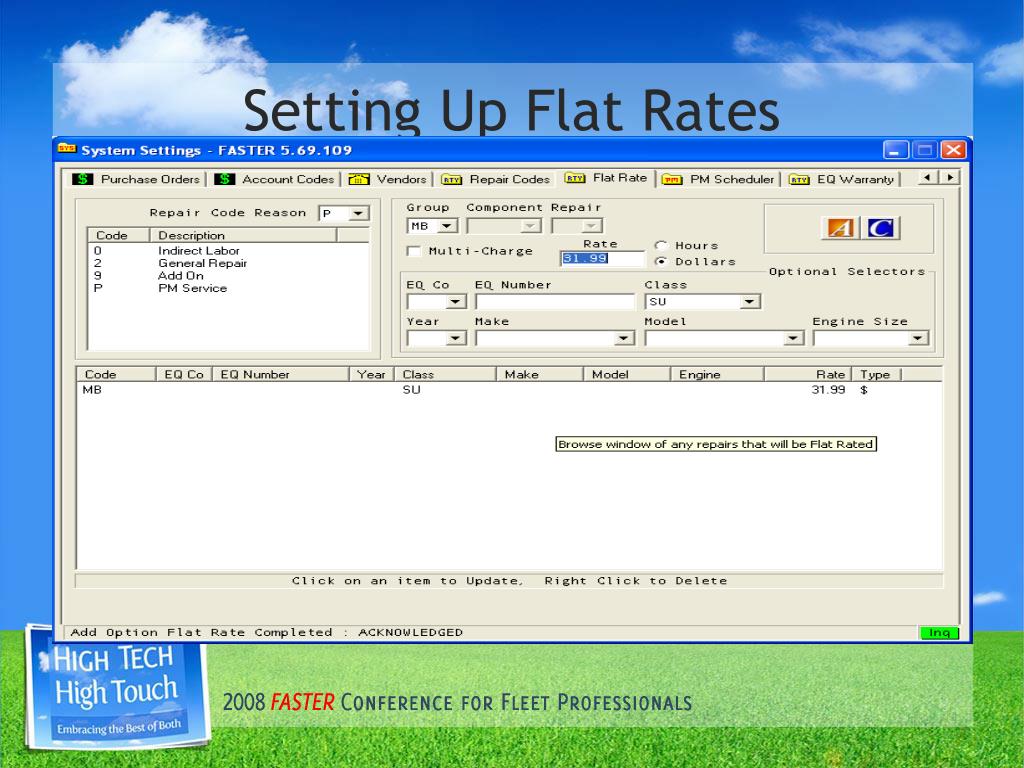Click the Flat Rate tab icon
Screen dimensions: 1024x768
[x=575, y=178]
